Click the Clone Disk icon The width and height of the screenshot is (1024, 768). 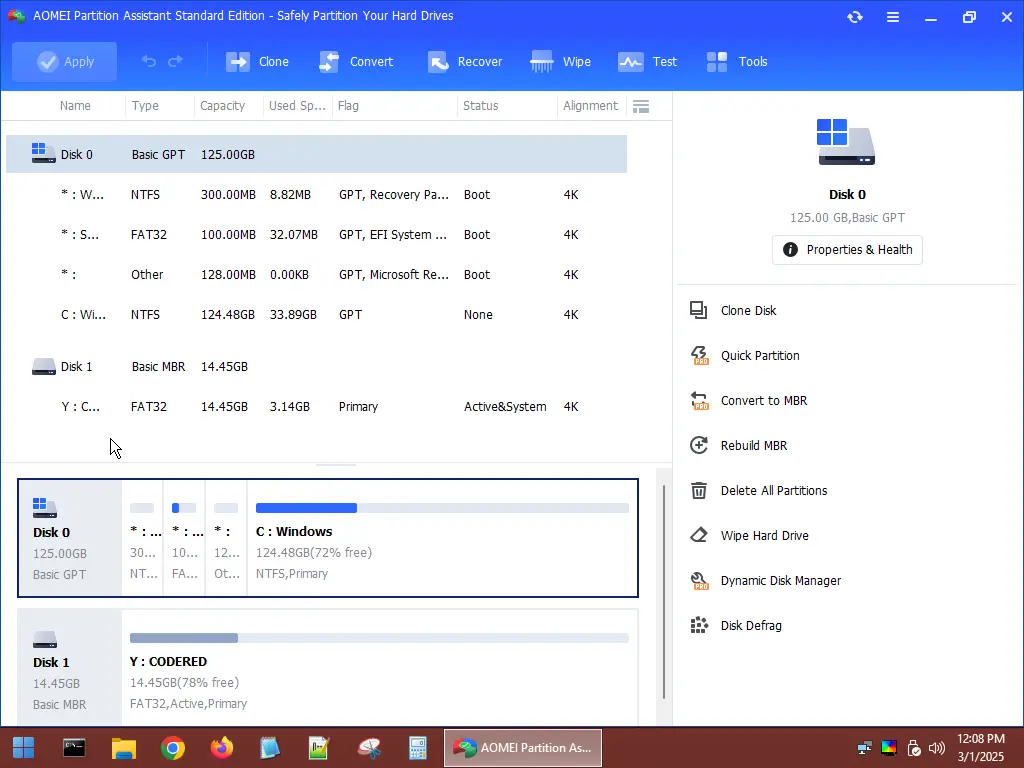tap(699, 310)
